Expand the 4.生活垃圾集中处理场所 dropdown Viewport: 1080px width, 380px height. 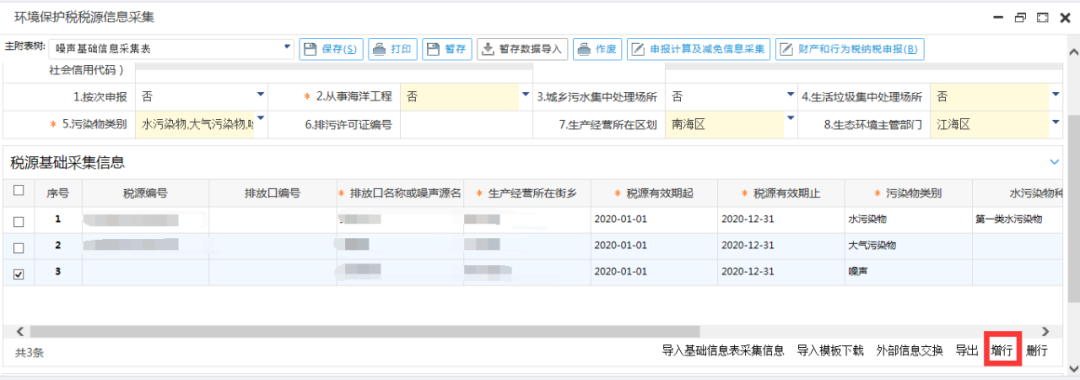point(1055,95)
